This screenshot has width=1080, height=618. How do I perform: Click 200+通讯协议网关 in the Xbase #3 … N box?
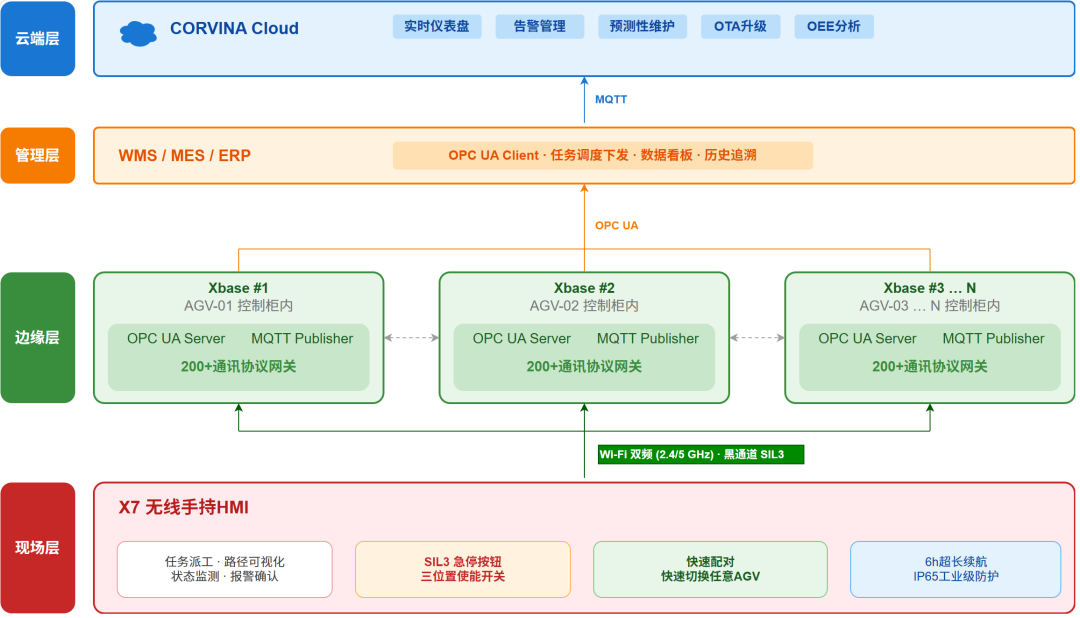(930, 367)
